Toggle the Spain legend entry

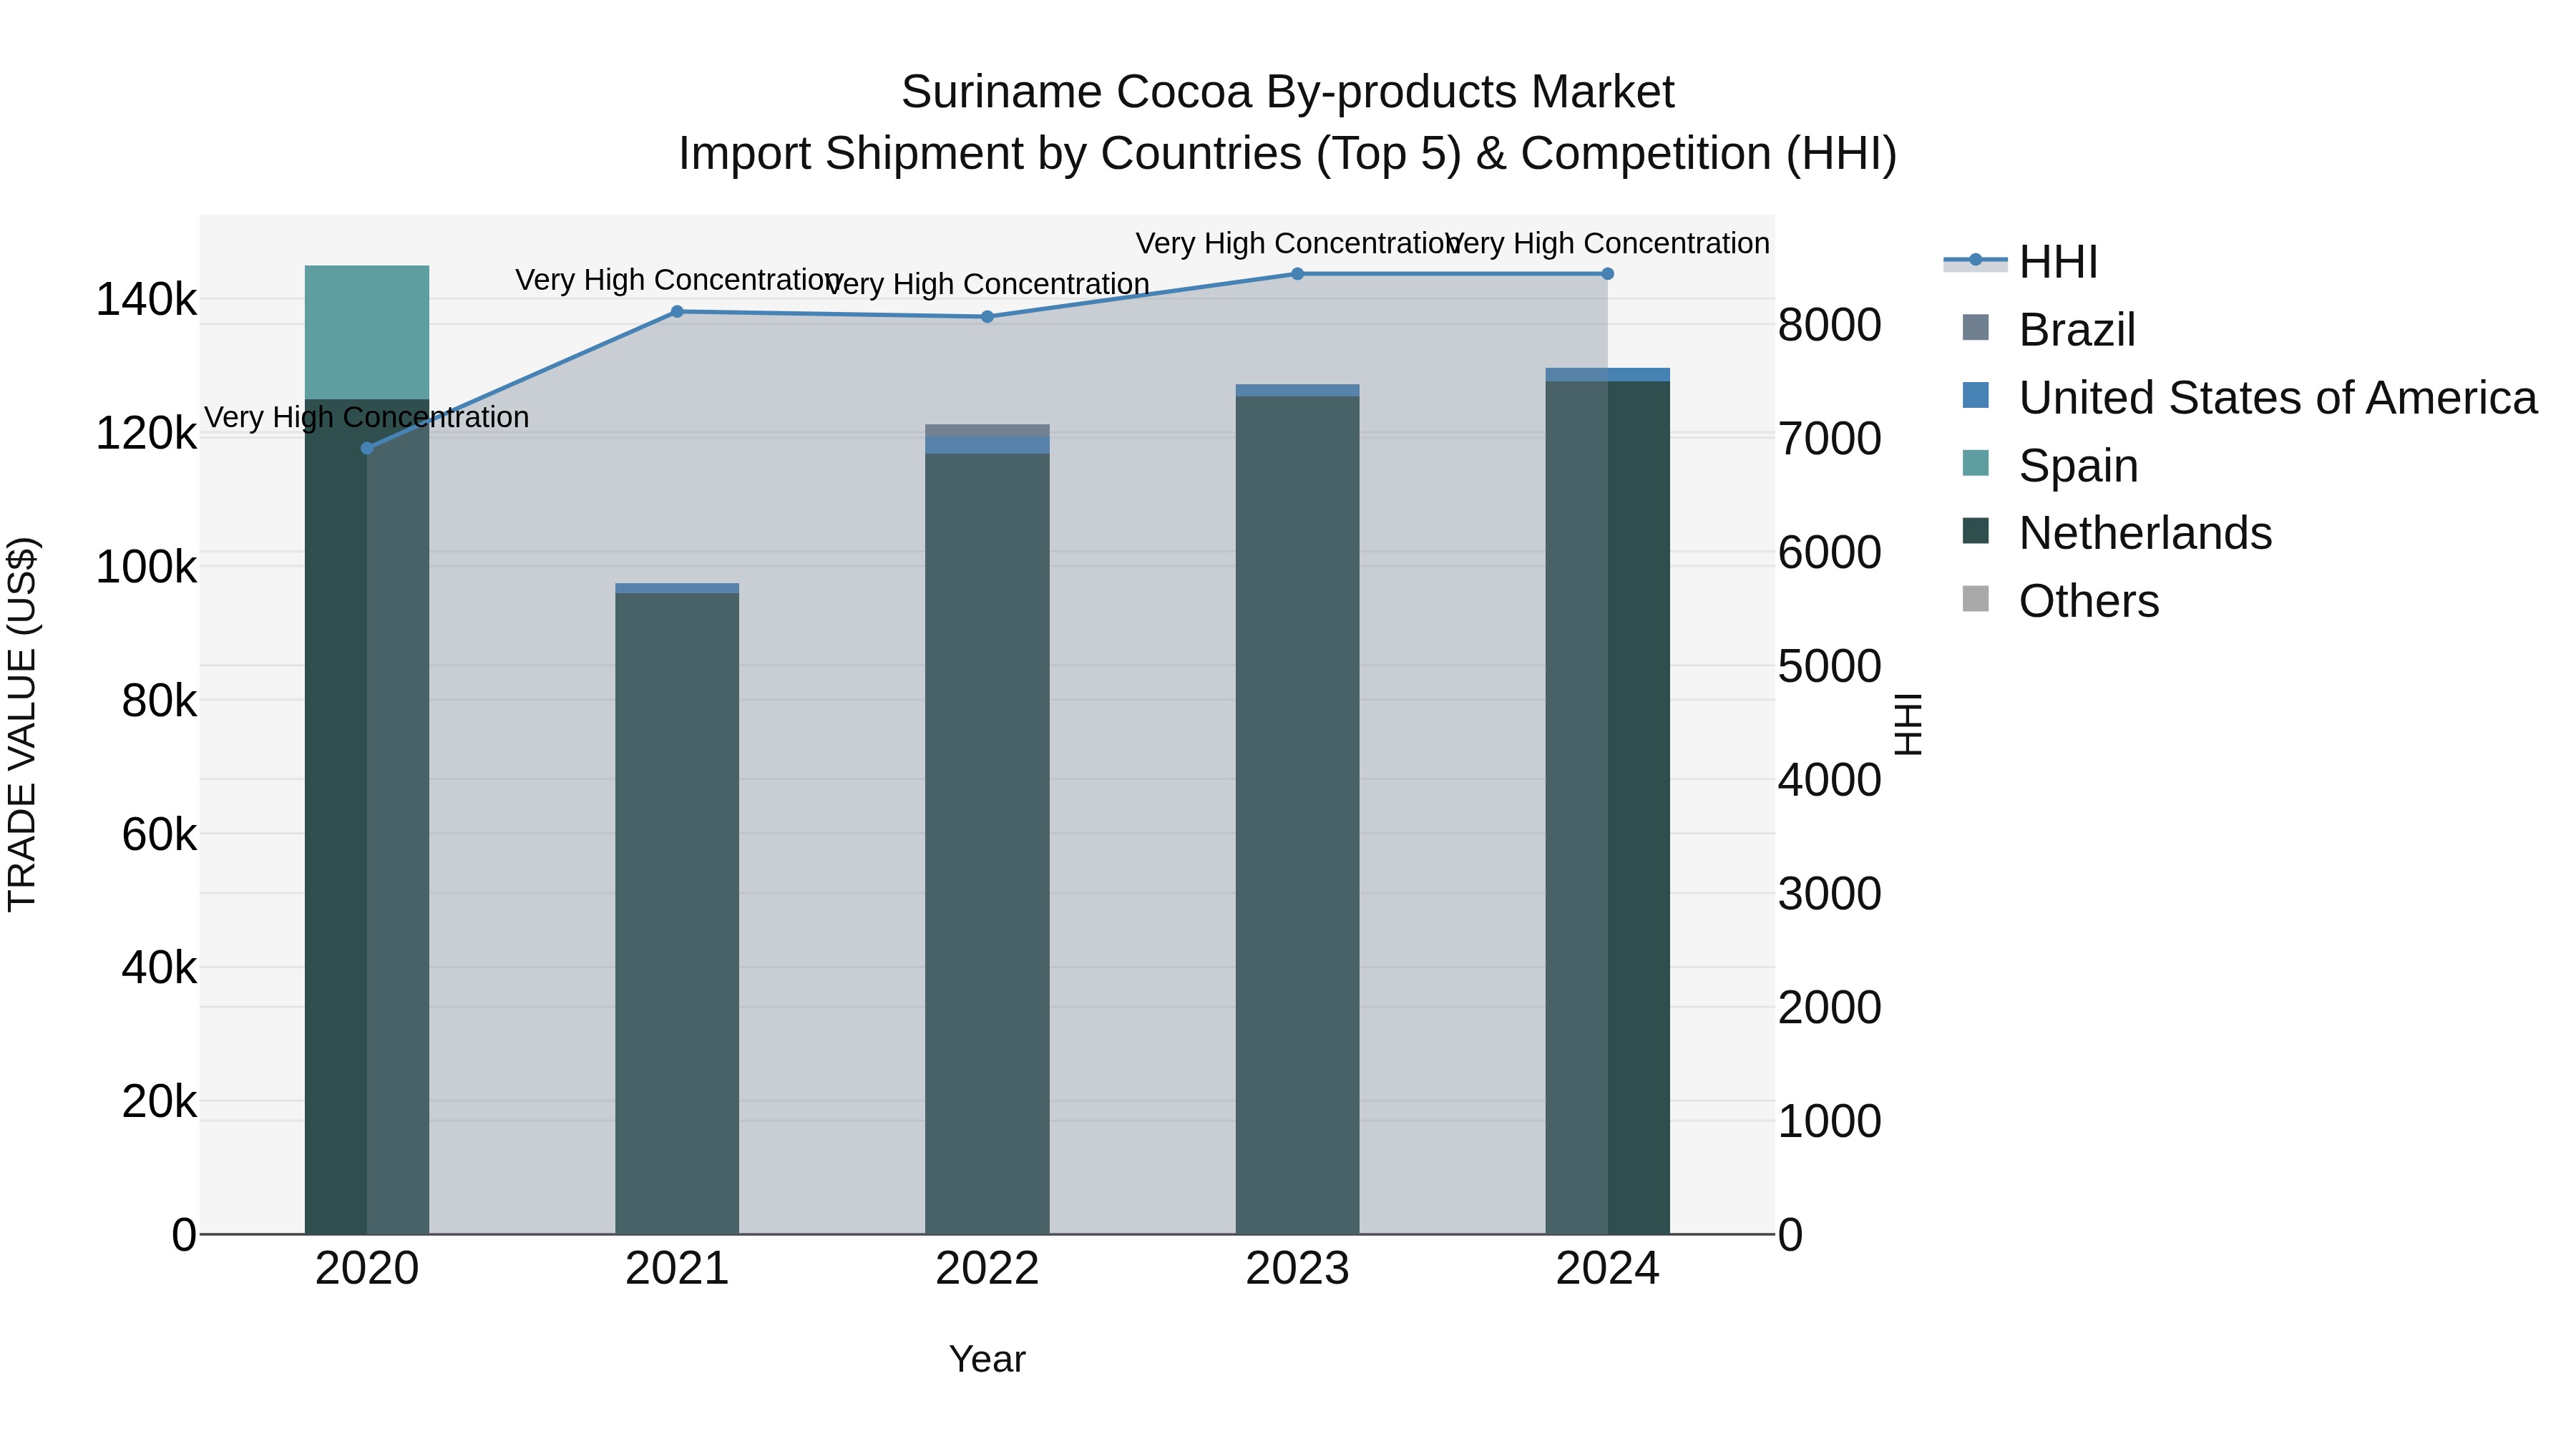pyautogui.click(x=2050, y=466)
